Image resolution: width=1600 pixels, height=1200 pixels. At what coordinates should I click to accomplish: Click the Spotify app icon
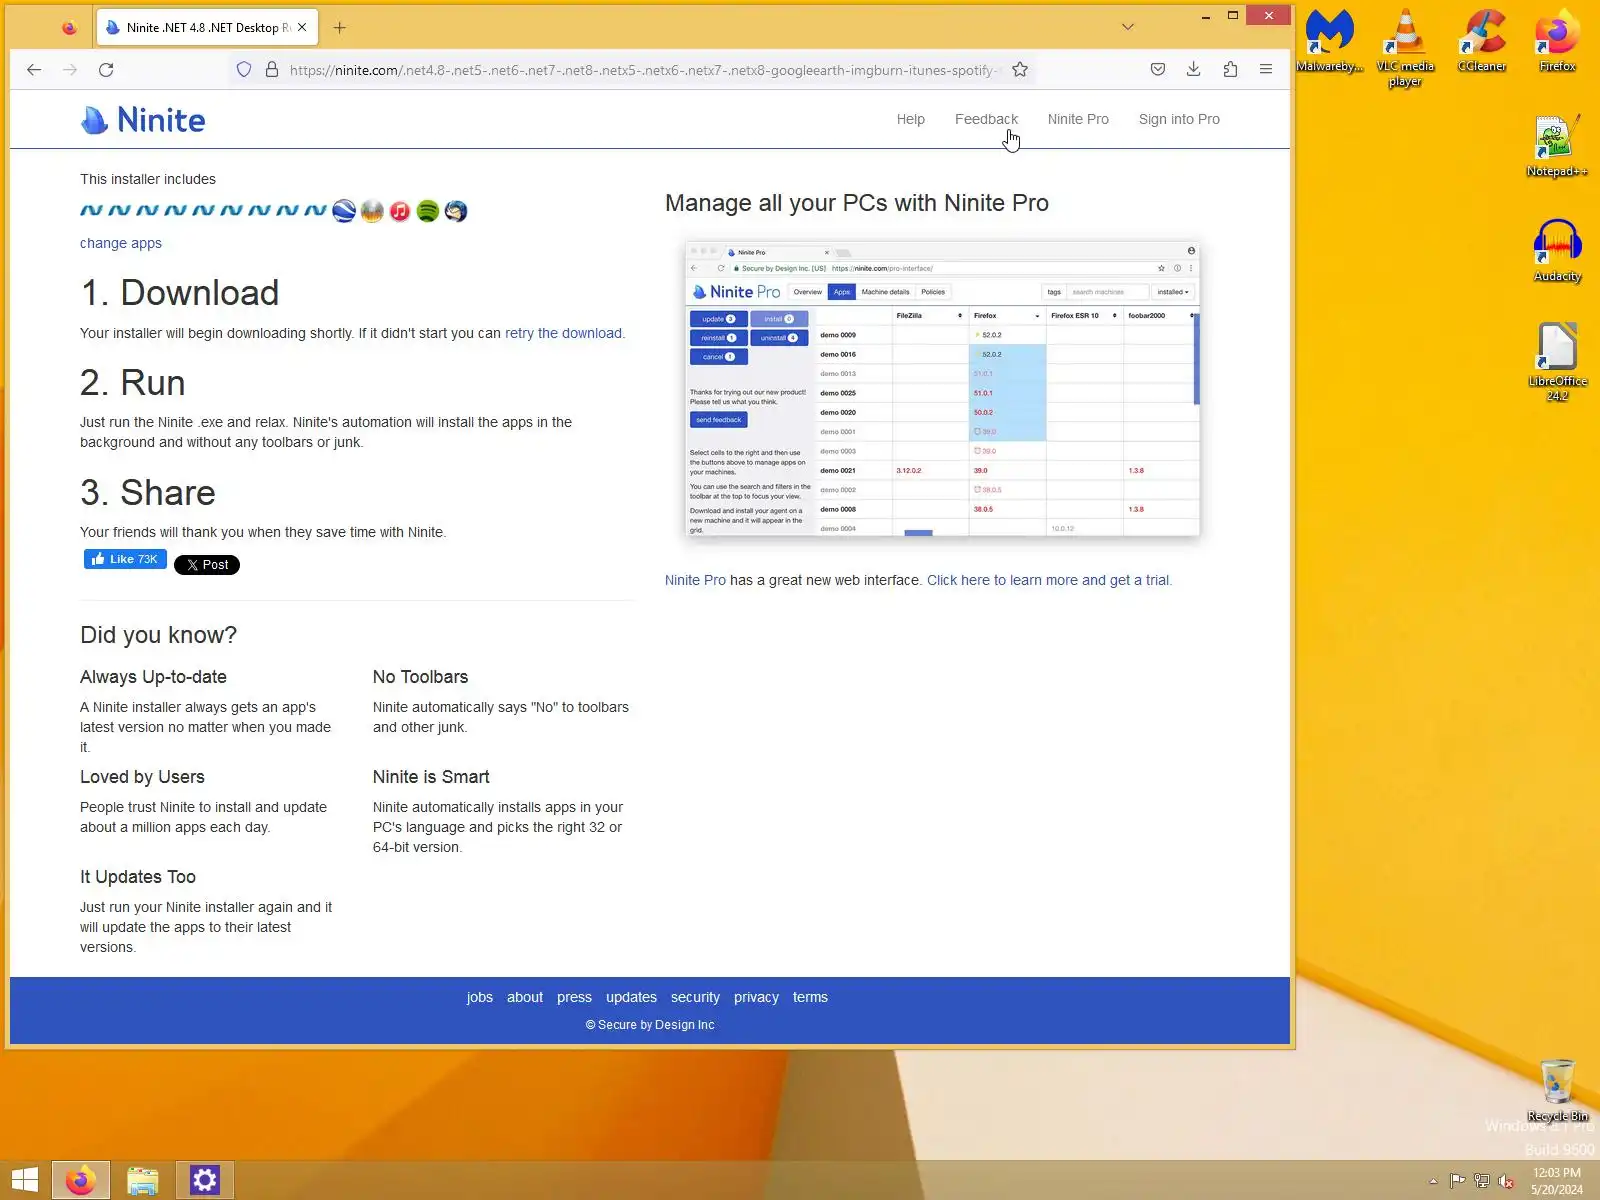(428, 211)
